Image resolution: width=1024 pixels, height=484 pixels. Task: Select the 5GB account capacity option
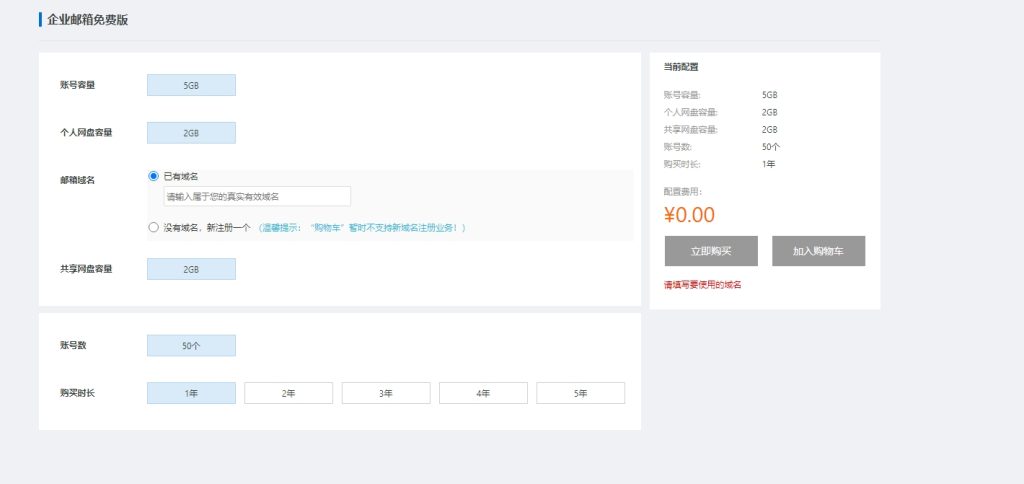coord(191,85)
